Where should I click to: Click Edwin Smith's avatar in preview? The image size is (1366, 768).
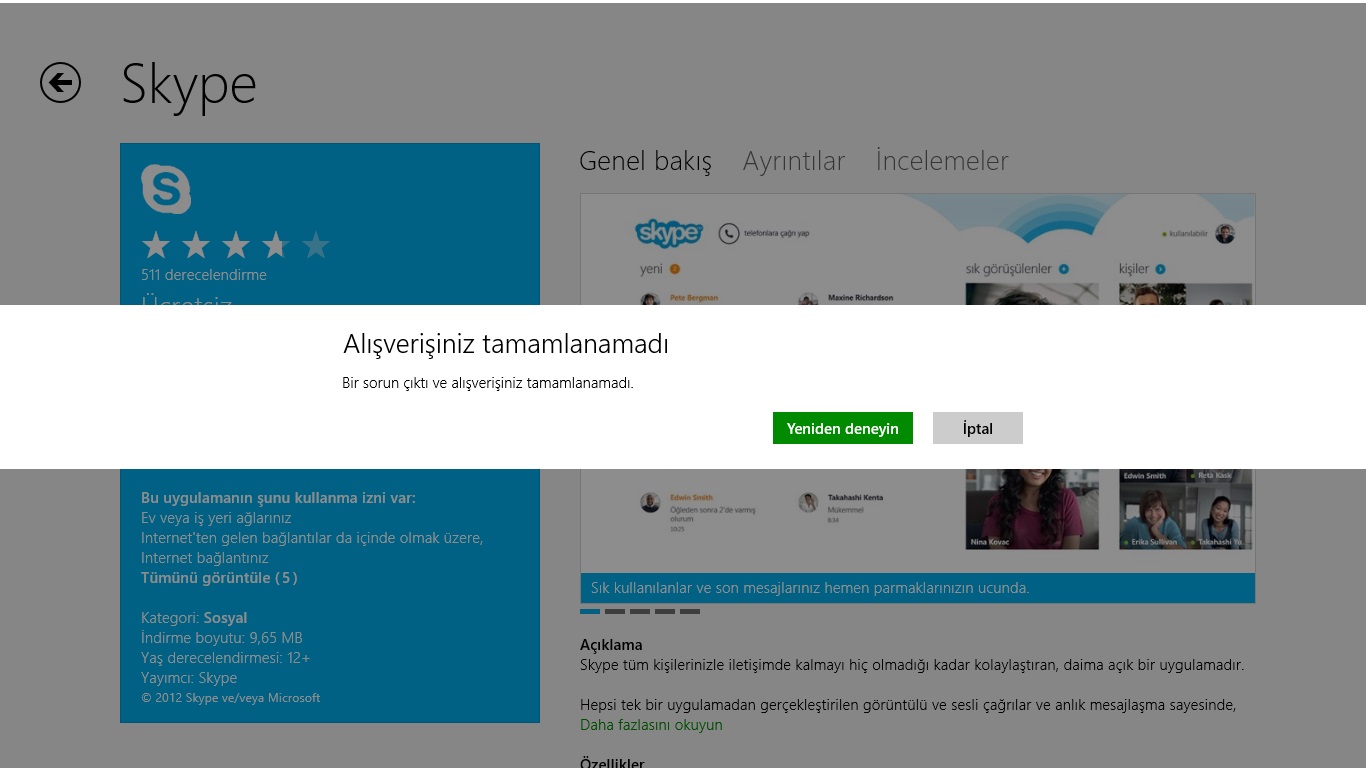(650, 503)
